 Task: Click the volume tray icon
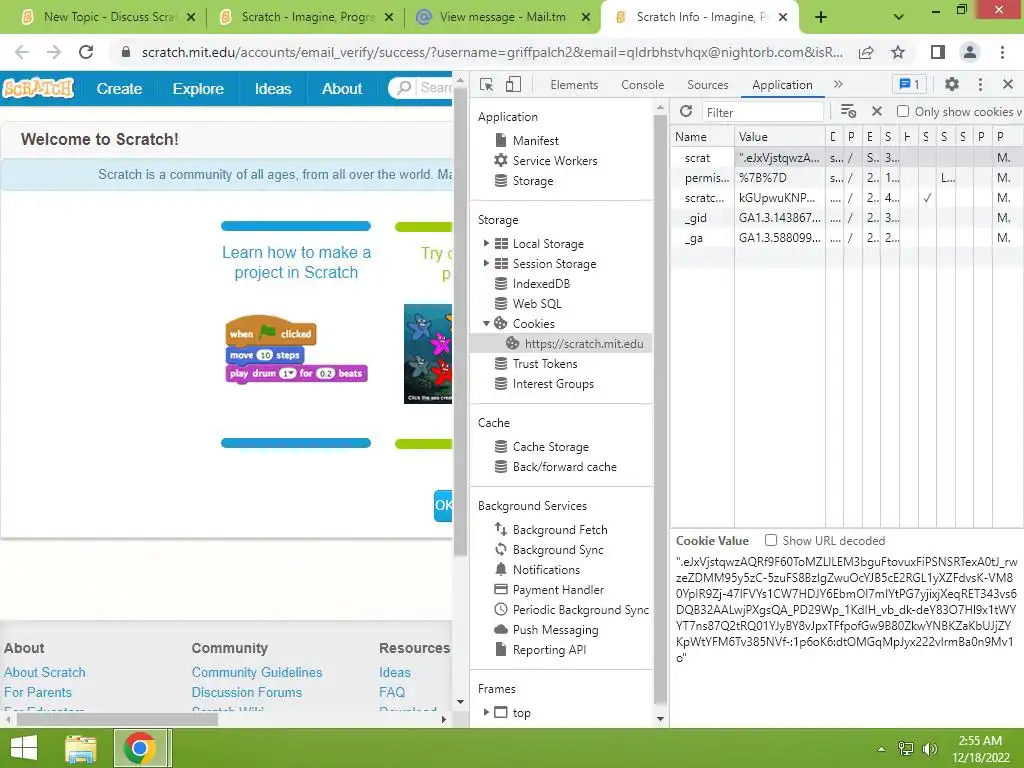[930, 749]
